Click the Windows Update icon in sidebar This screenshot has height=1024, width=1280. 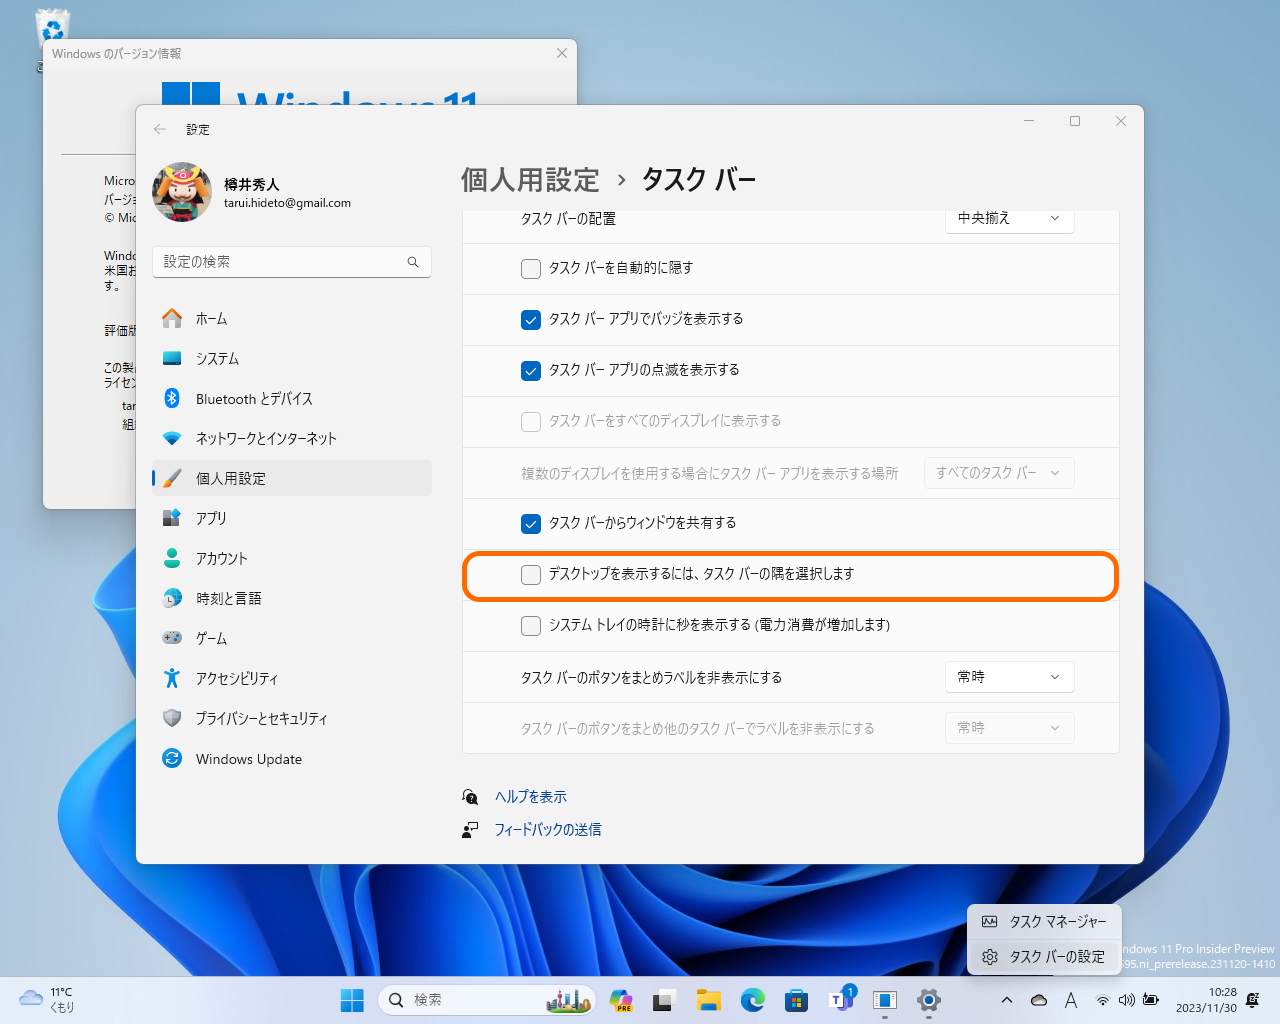click(171, 758)
